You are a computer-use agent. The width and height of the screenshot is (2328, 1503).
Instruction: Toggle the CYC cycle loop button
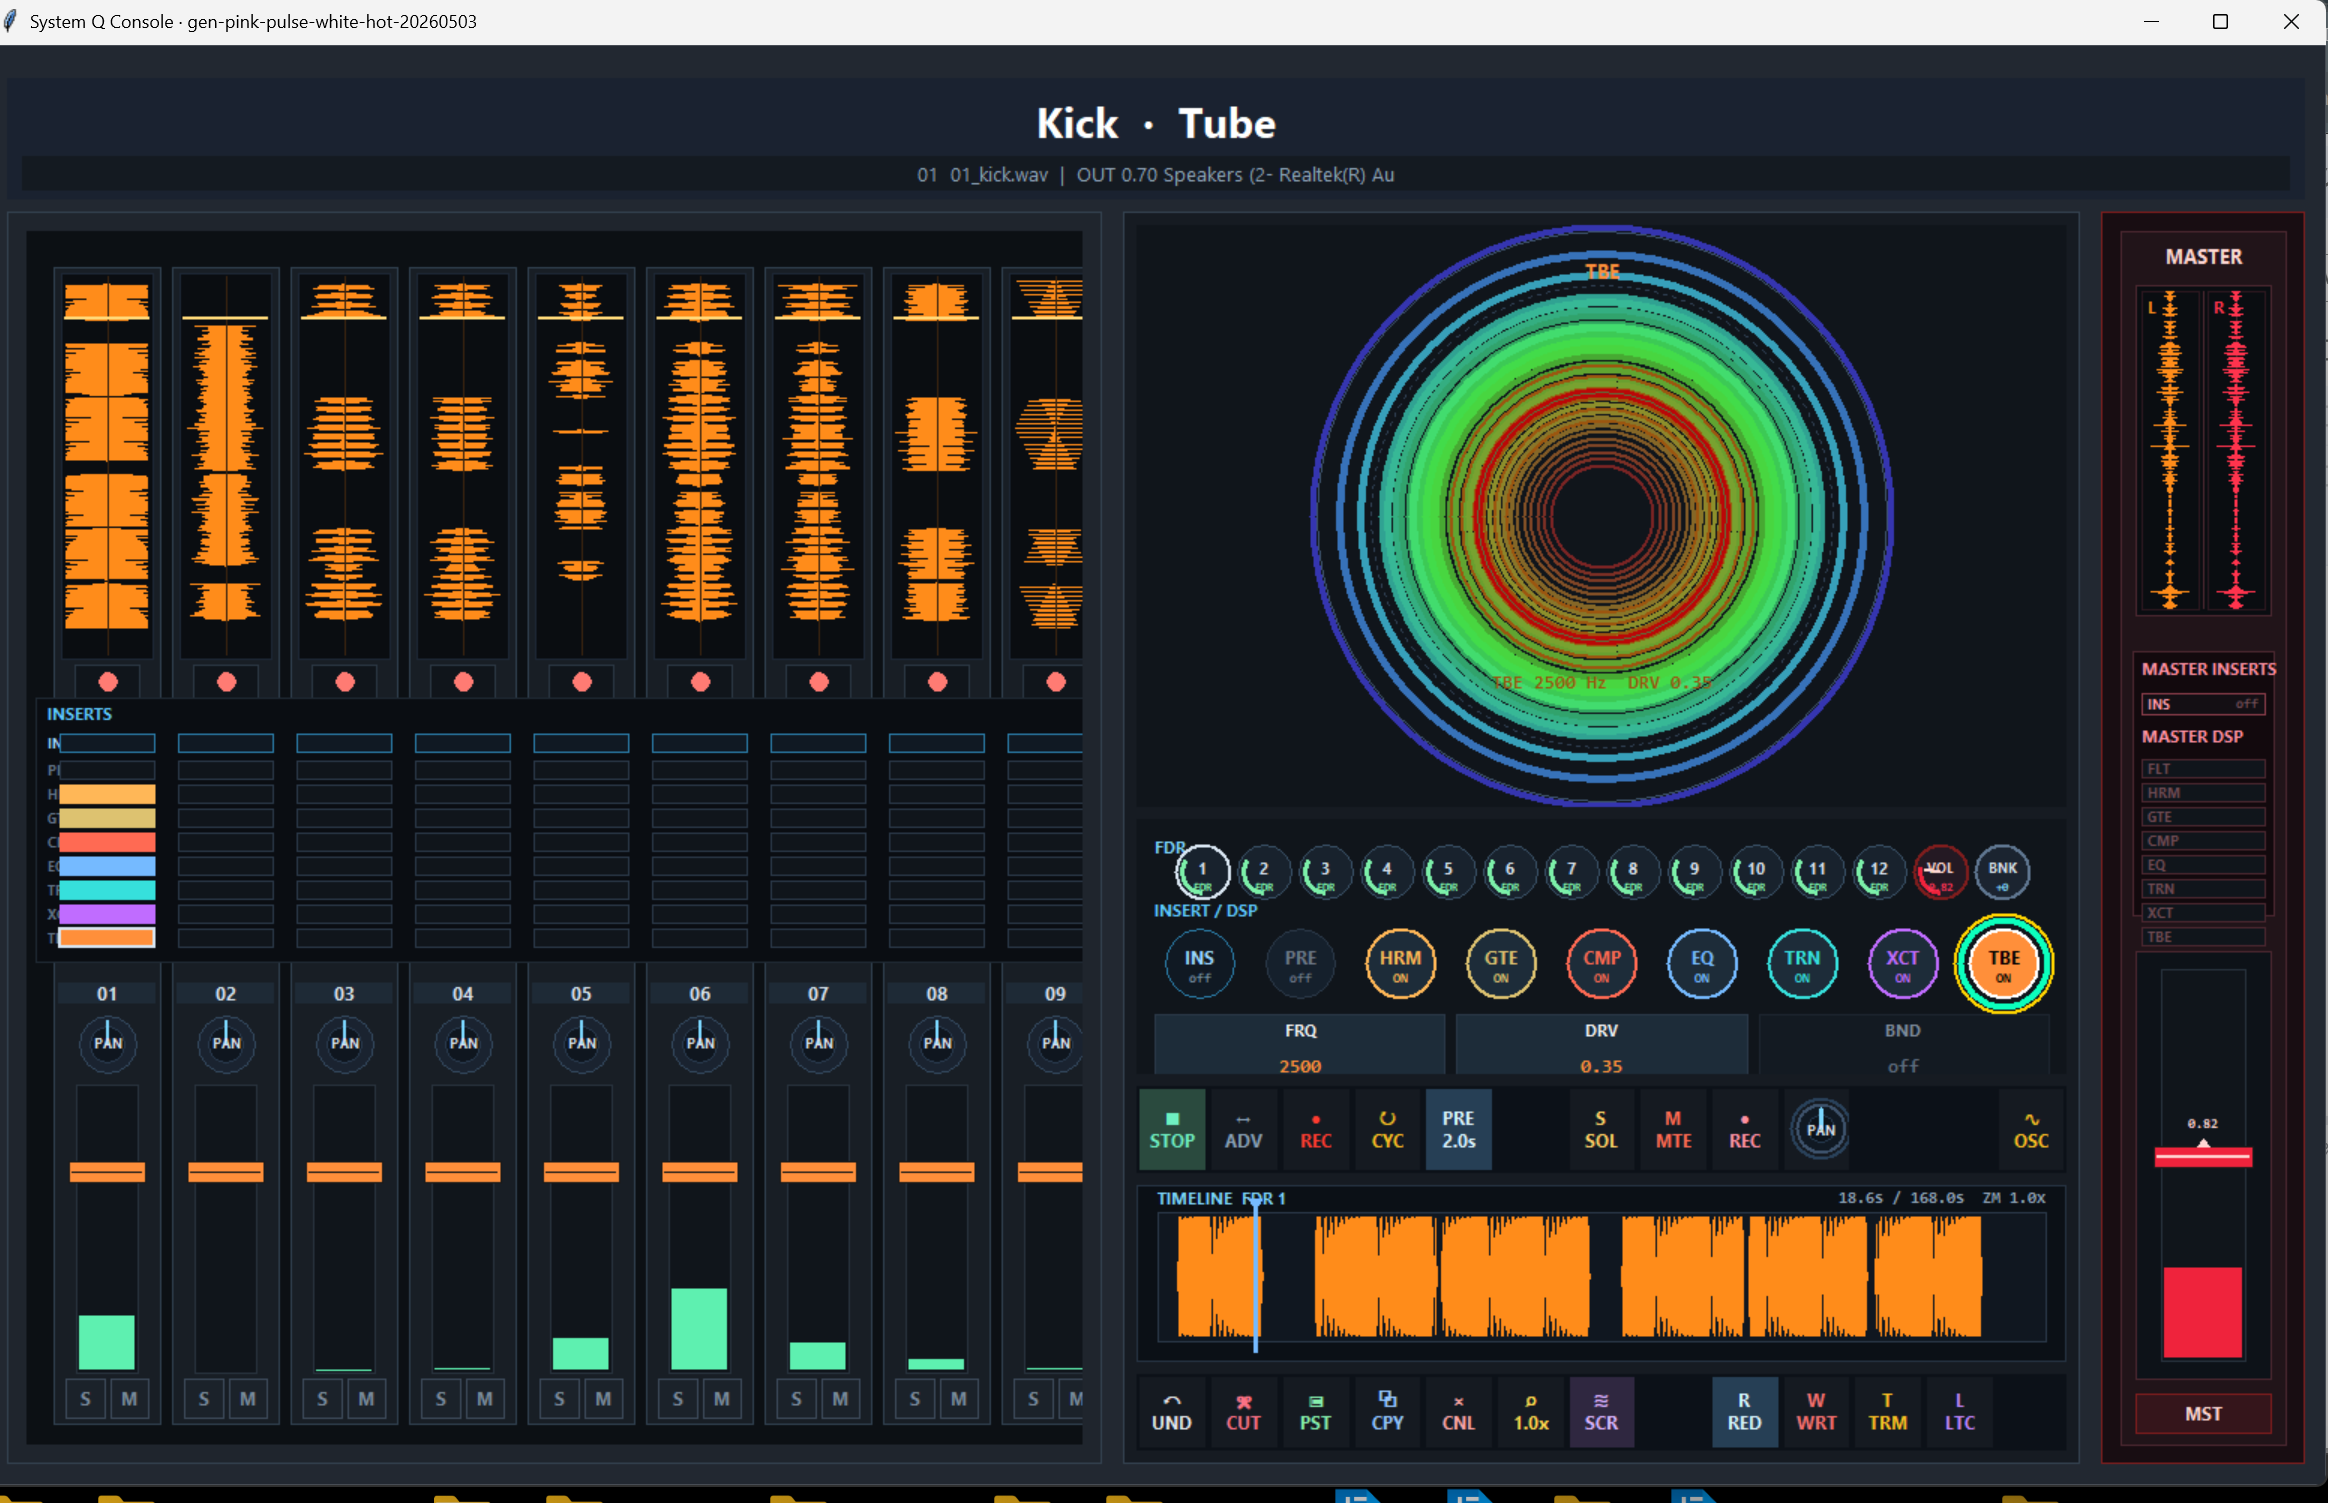pos(1387,1129)
